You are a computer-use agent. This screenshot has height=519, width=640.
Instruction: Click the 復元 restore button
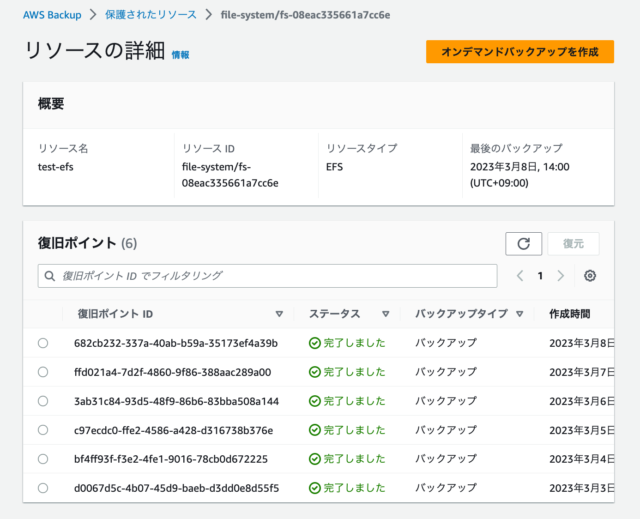pos(573,244)
